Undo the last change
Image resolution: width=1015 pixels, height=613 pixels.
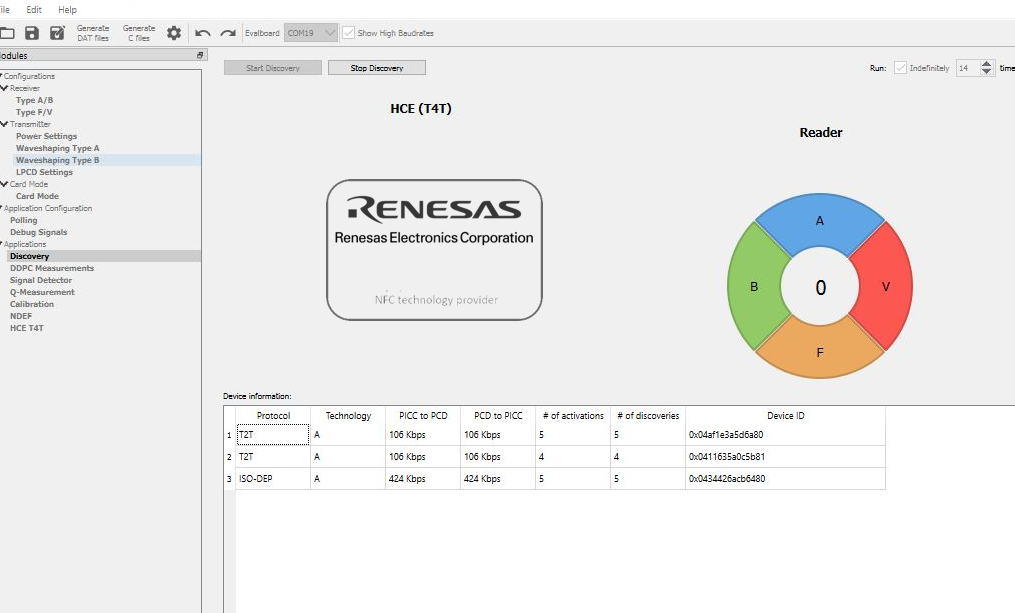tap(201, 33)
